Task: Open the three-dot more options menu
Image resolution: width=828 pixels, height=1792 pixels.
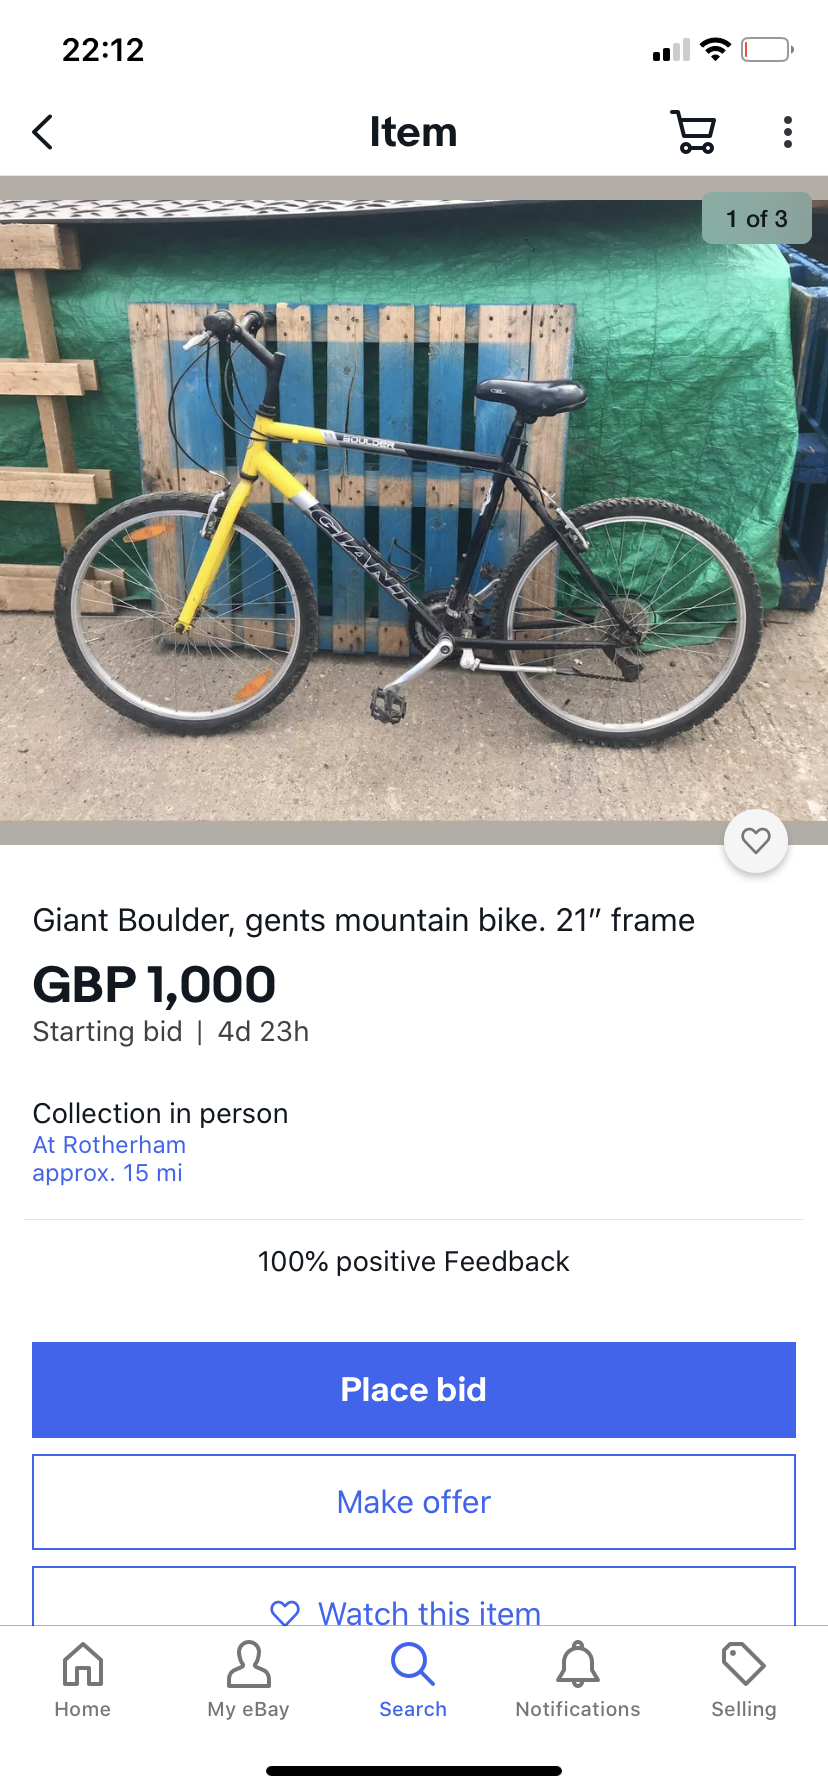Action: tap(788, 132)
